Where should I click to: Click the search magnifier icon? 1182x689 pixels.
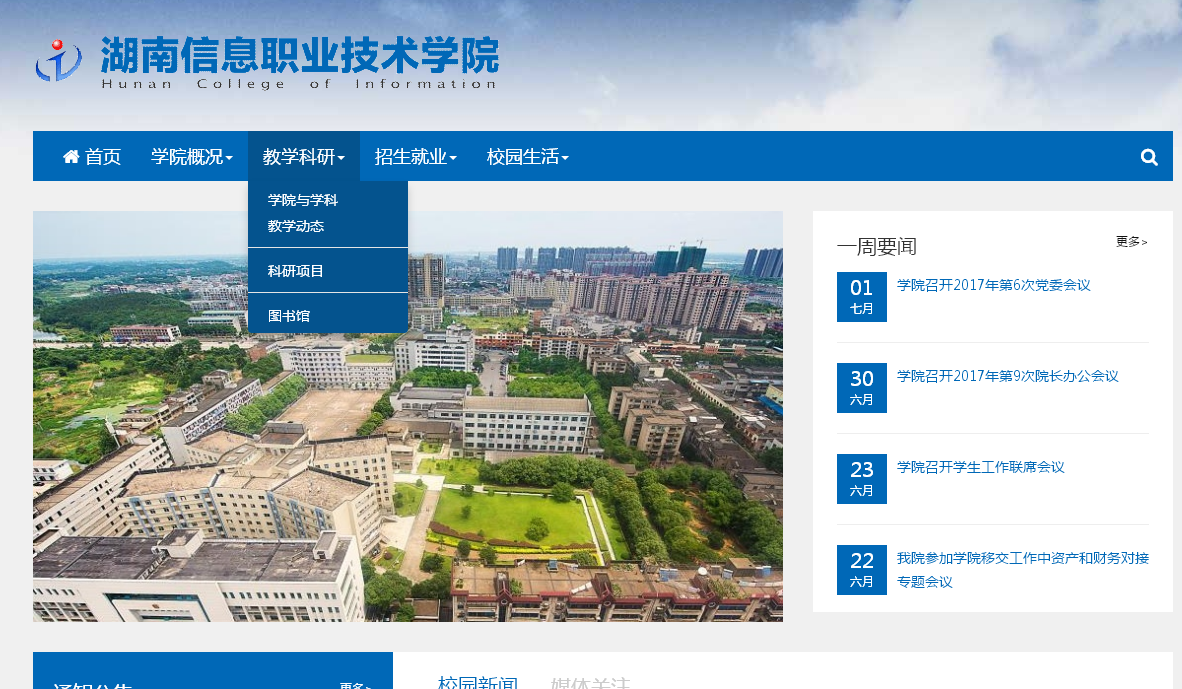[1149, 157]
